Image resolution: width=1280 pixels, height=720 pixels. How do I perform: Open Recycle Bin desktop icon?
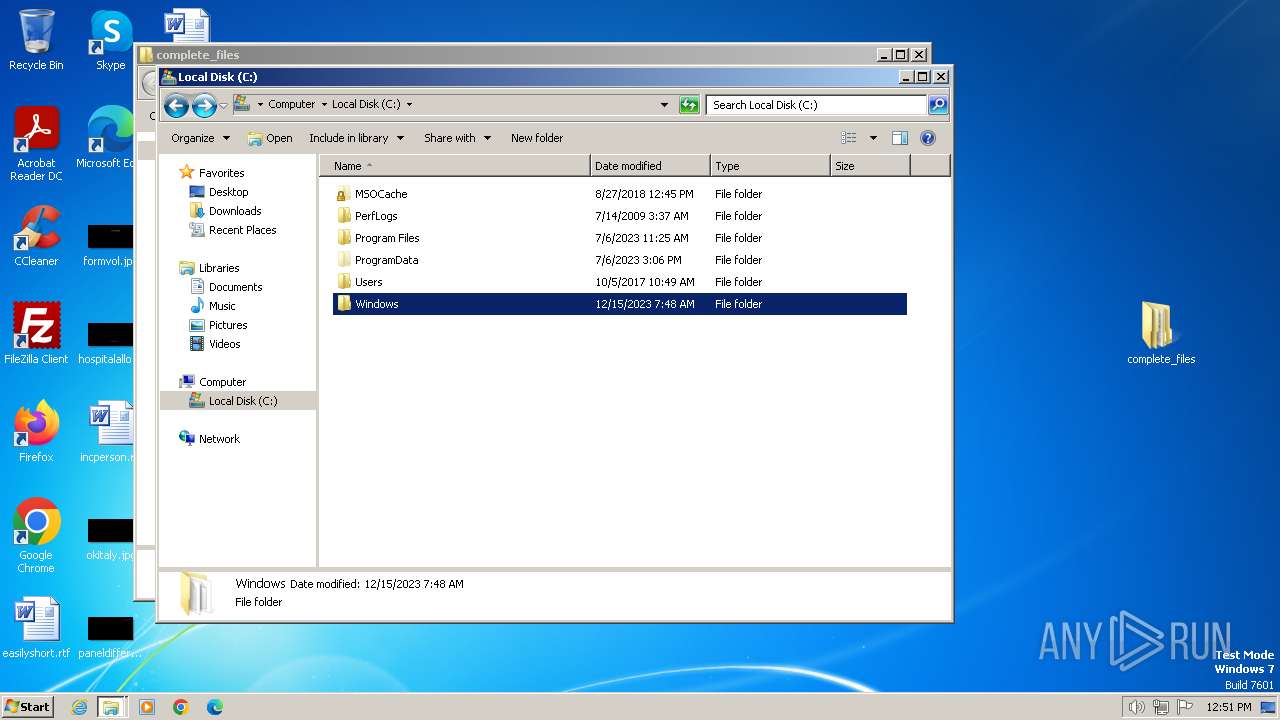coord(36,40)
